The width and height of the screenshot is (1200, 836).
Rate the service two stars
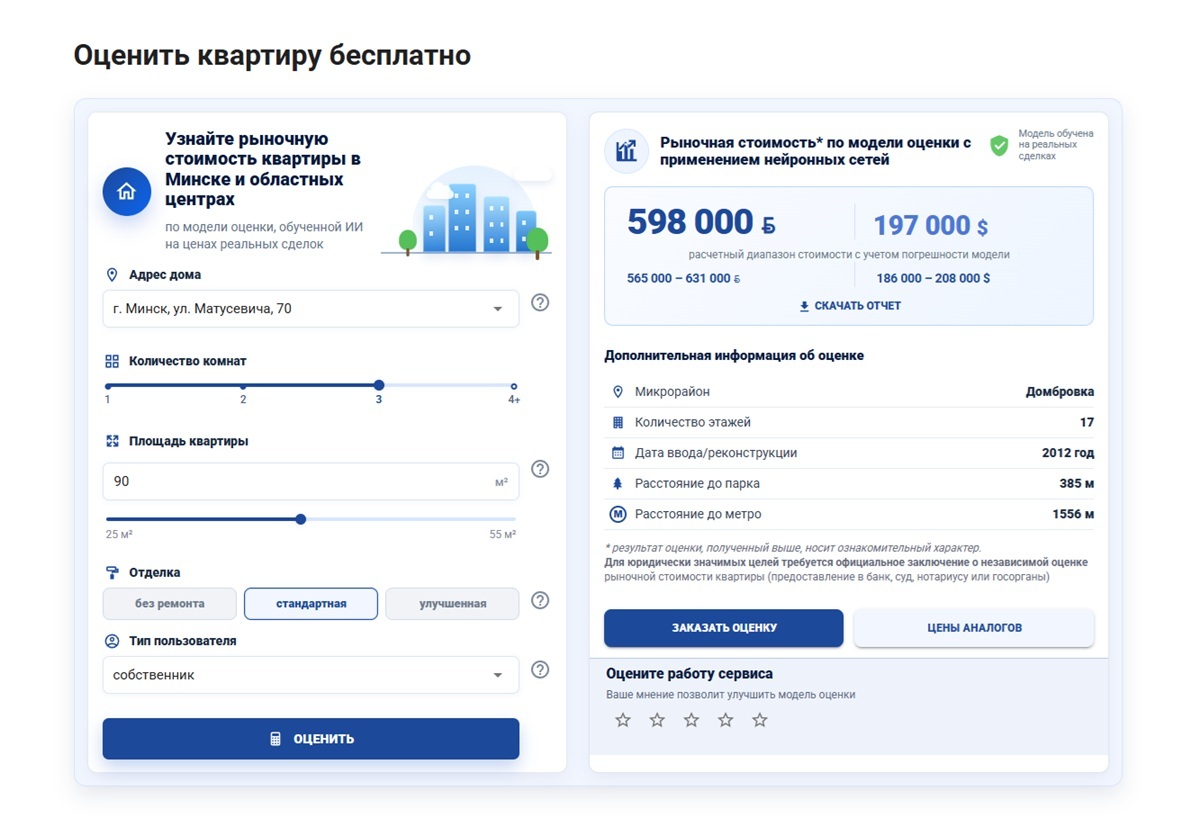657,720
